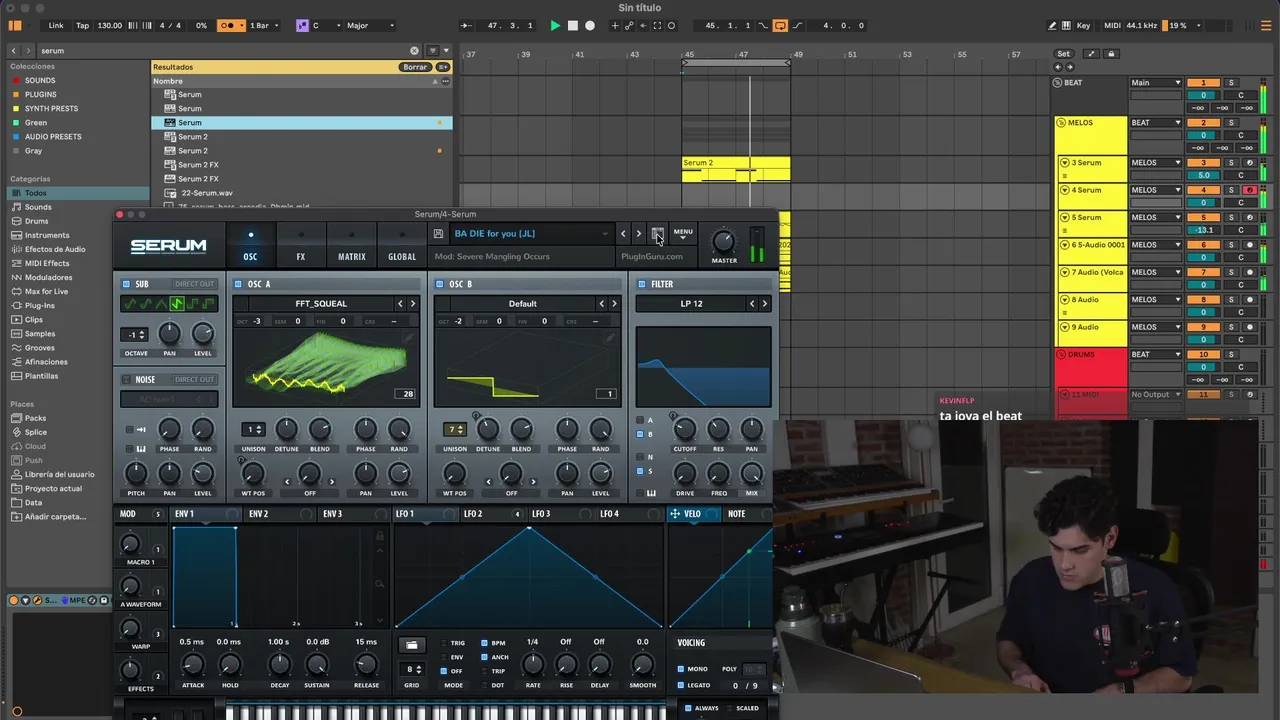The height and width of the screenshot is (720, 1280).
Task: Start playback in Ableton transport
Action: coord(555,26)
